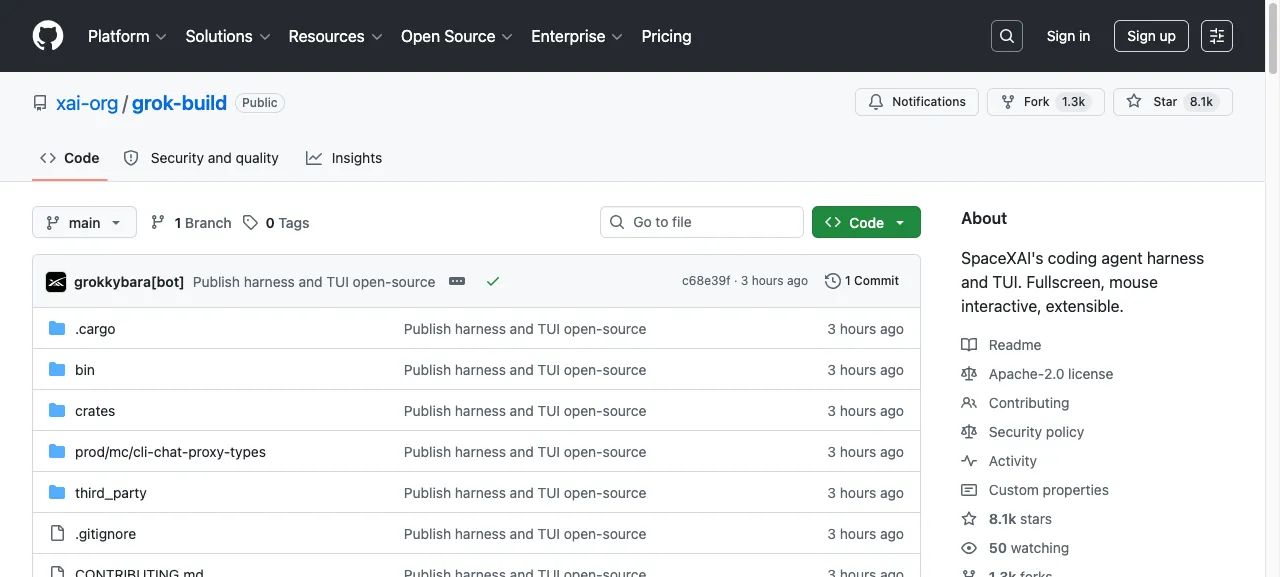Open the appearance settings icon button
This screenshot has height=577, width=1280.
(1217, 36)
